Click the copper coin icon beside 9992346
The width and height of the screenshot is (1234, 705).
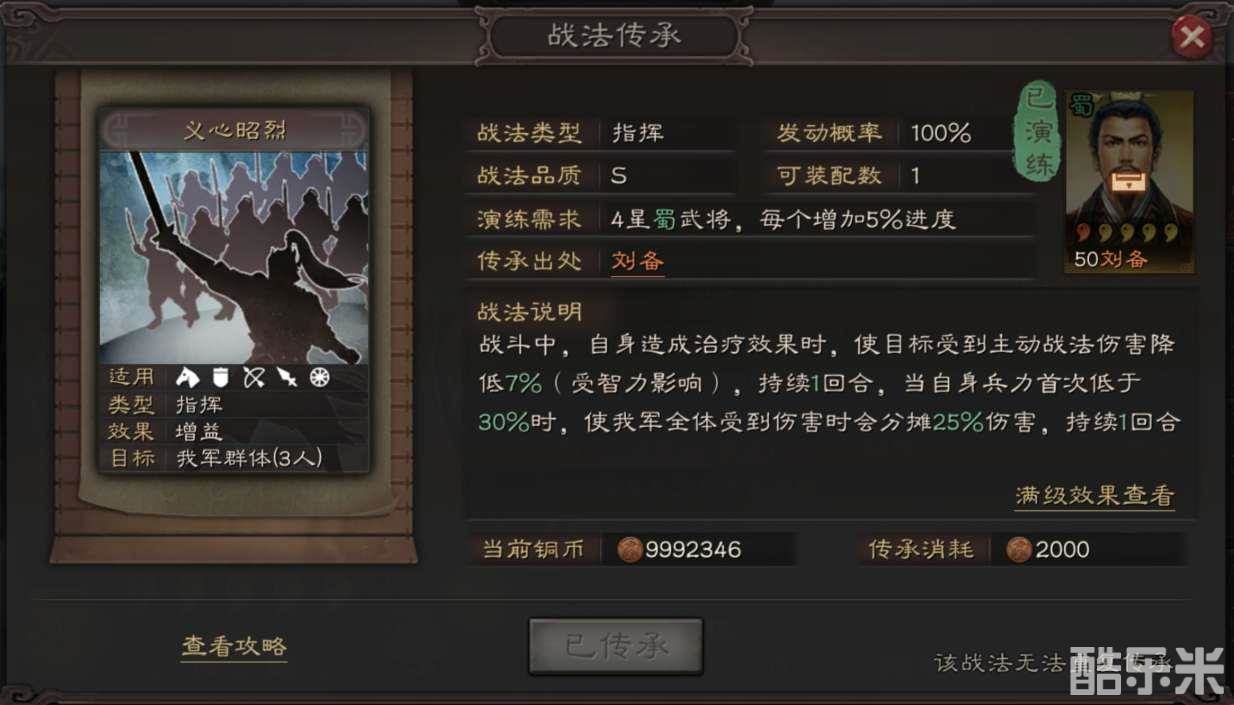point(630,549)
